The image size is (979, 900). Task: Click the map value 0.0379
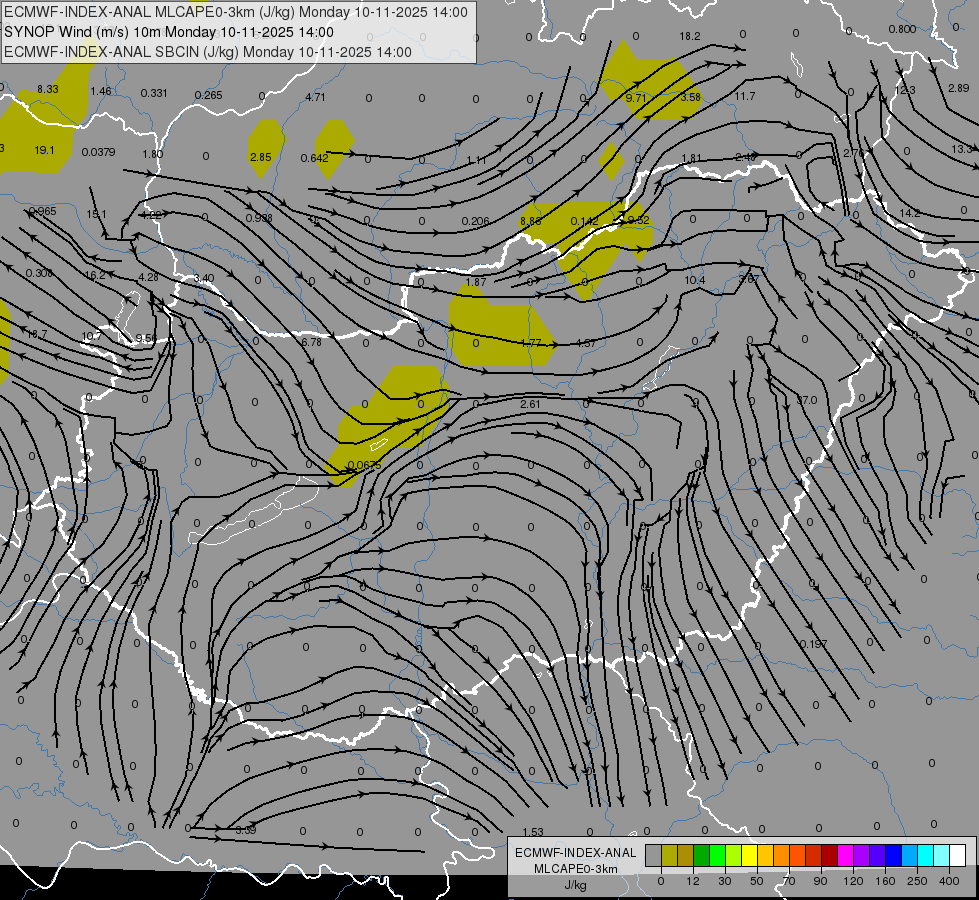point(98,152)
